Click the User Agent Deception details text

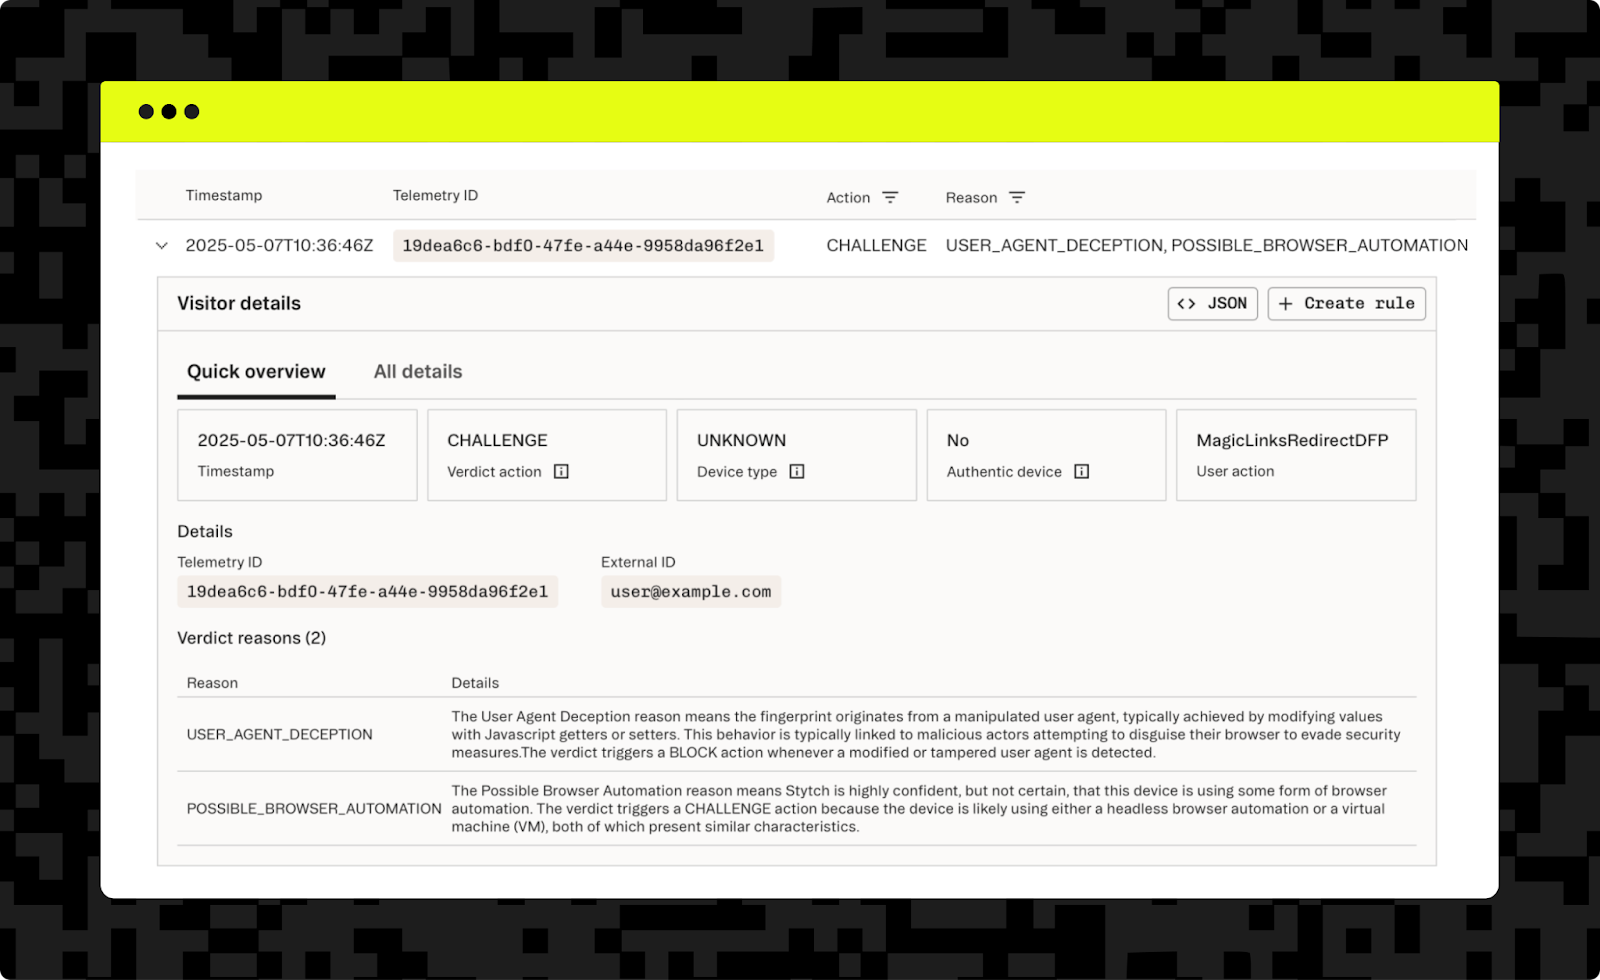[x=926, y=735]
